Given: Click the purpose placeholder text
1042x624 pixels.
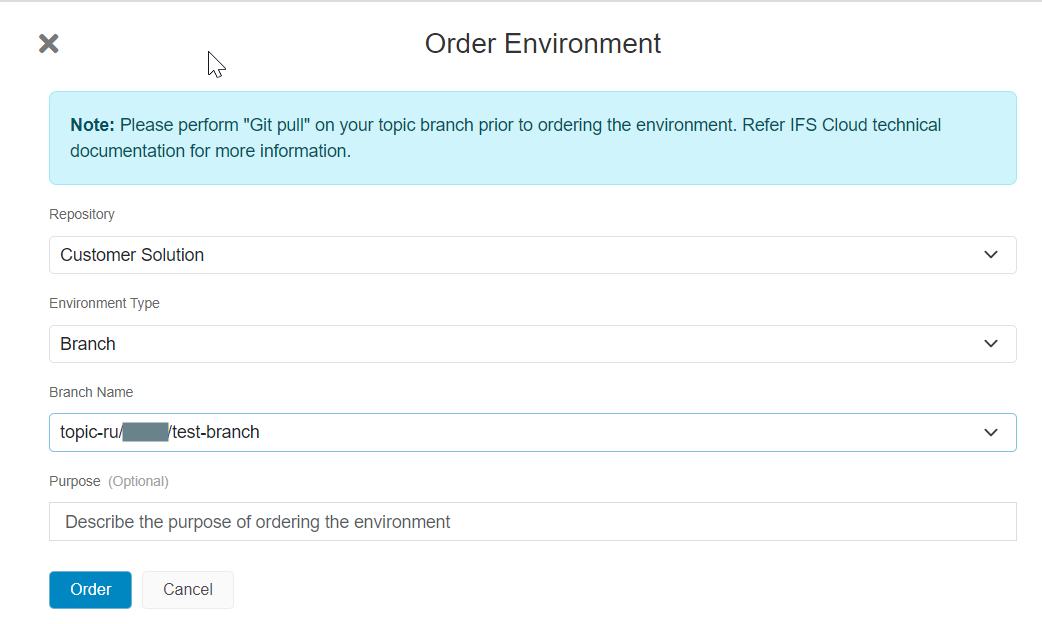Looking at the screenshot, I should coord(258,521).
